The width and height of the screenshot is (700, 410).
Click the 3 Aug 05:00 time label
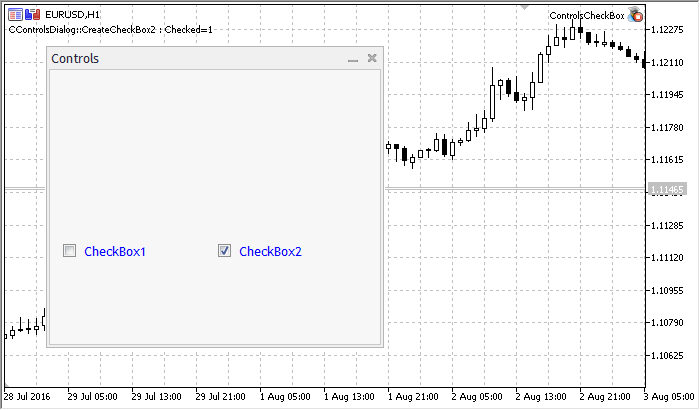pos(669,396)
